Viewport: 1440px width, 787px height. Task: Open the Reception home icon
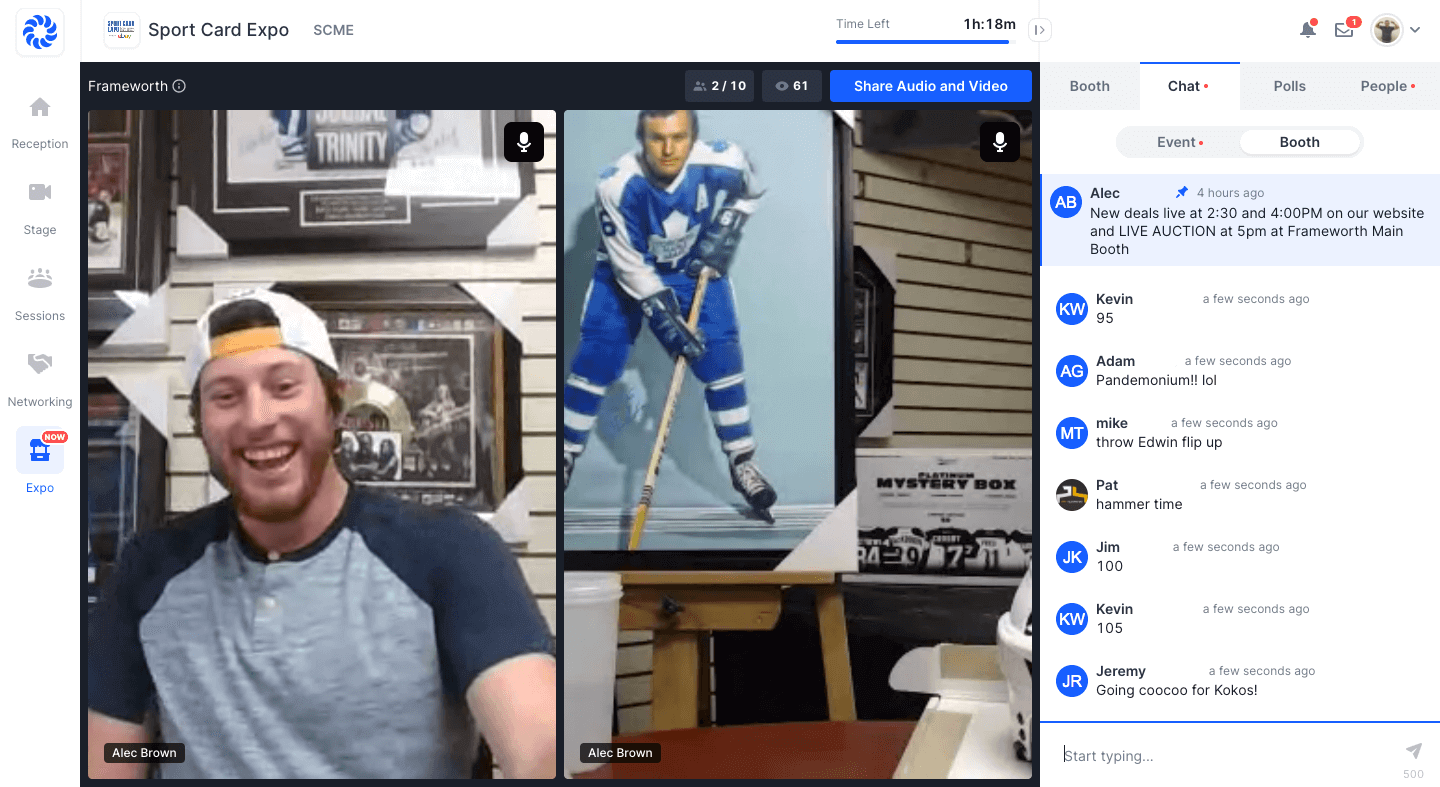[x=40, y=108]
